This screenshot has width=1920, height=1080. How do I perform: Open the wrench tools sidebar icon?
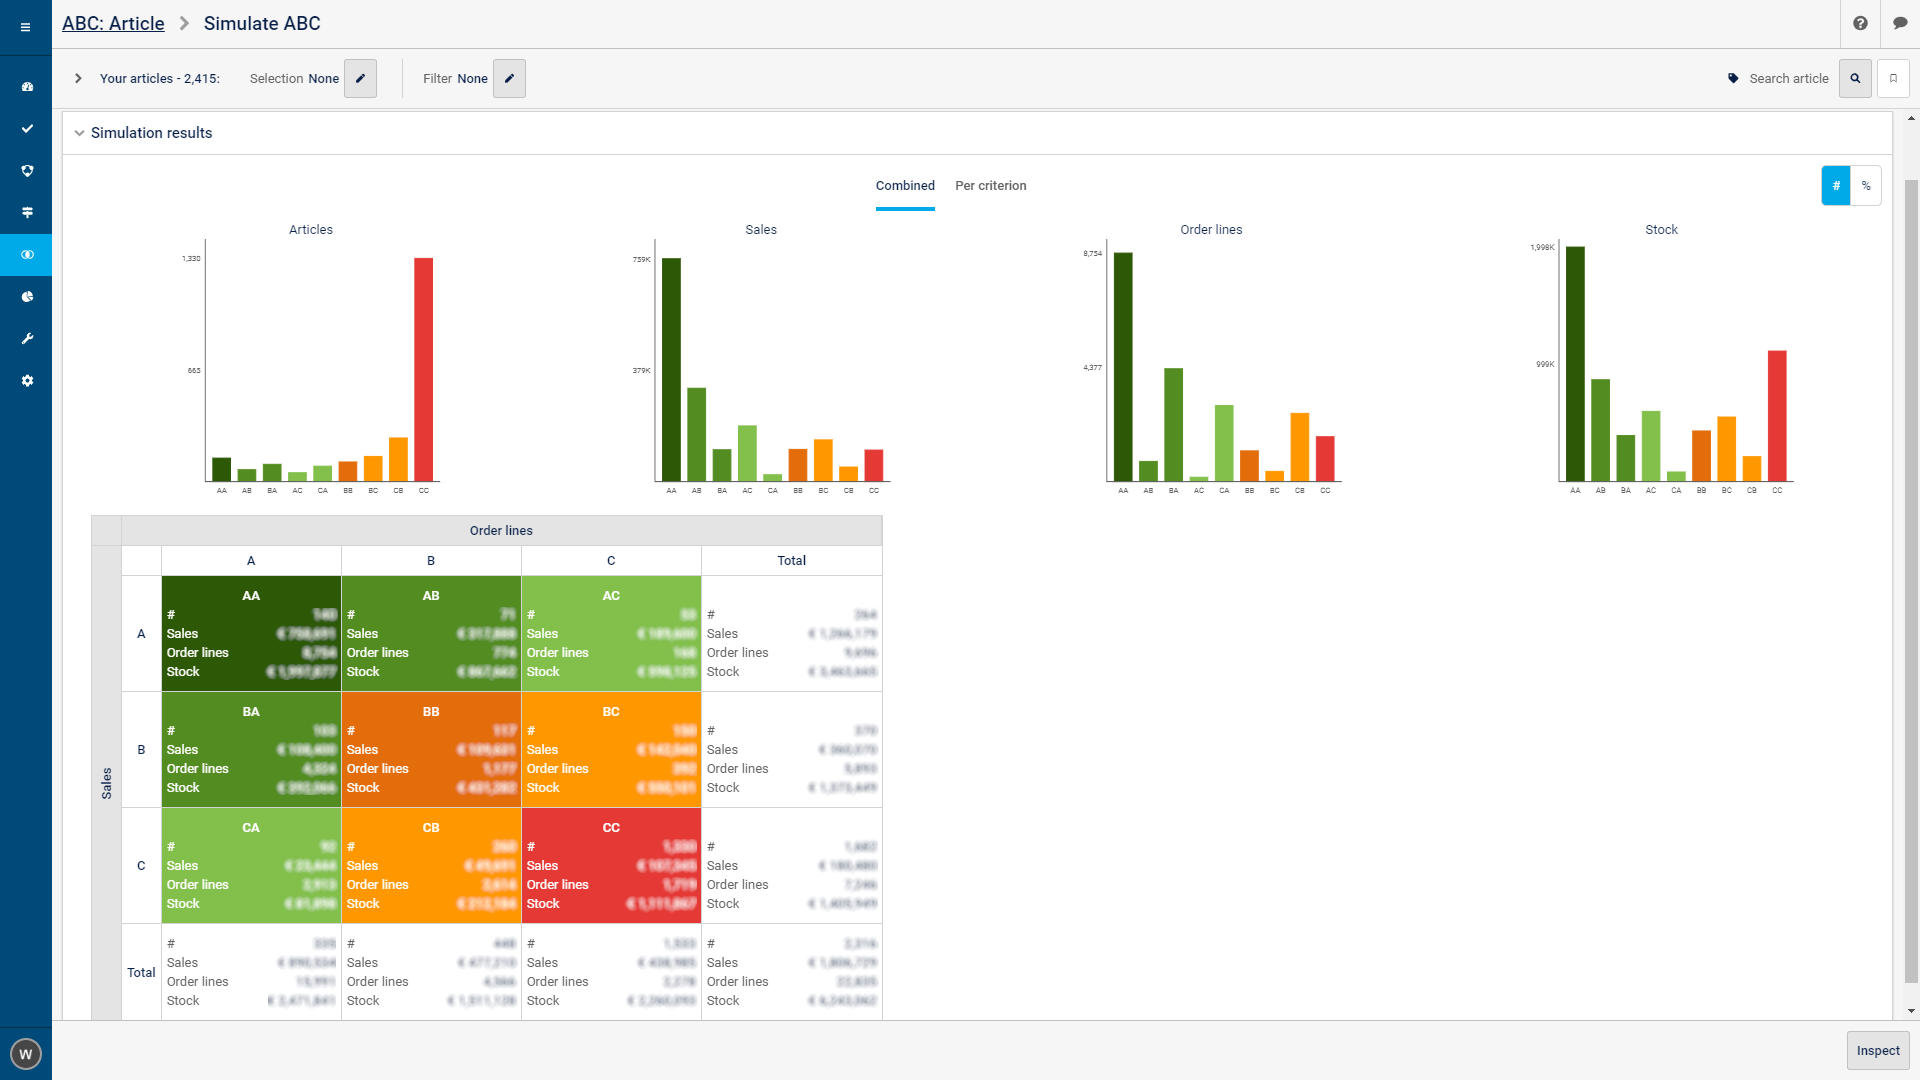point(27,339)
